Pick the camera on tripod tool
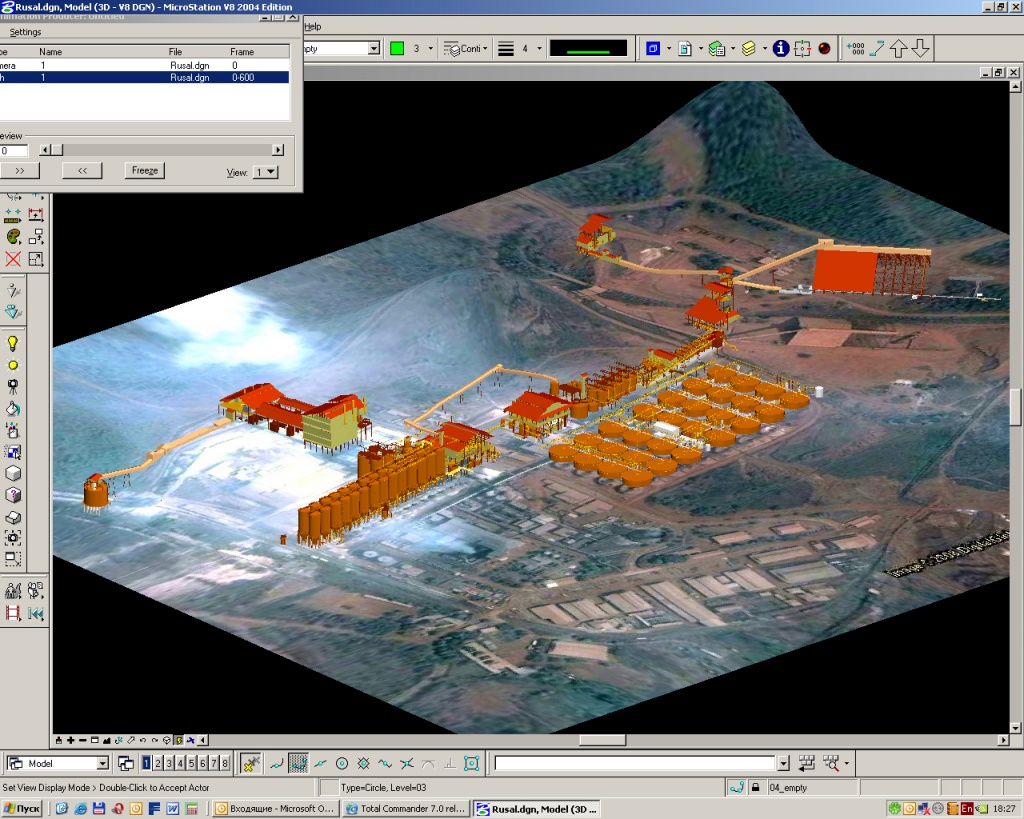The image size is (1024, 819). point(12,387)
